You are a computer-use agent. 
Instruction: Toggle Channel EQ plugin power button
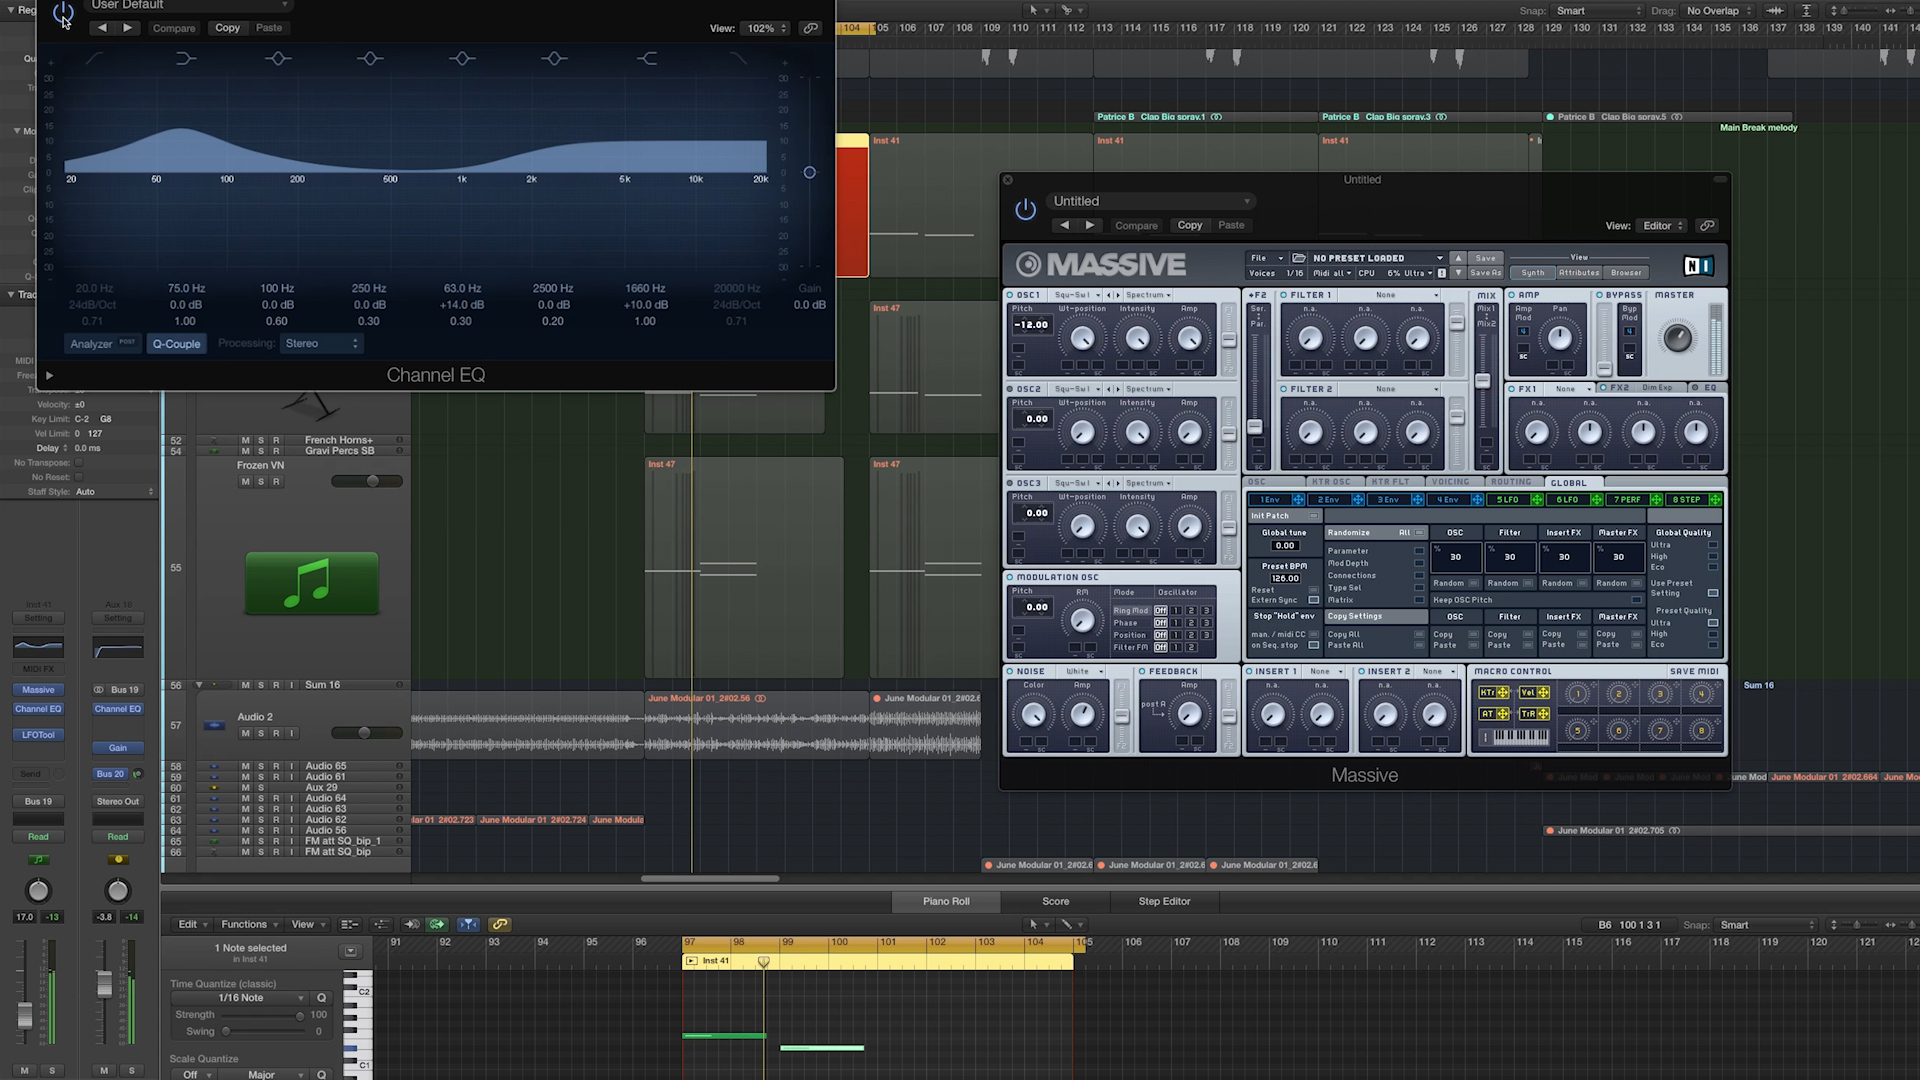63,13
